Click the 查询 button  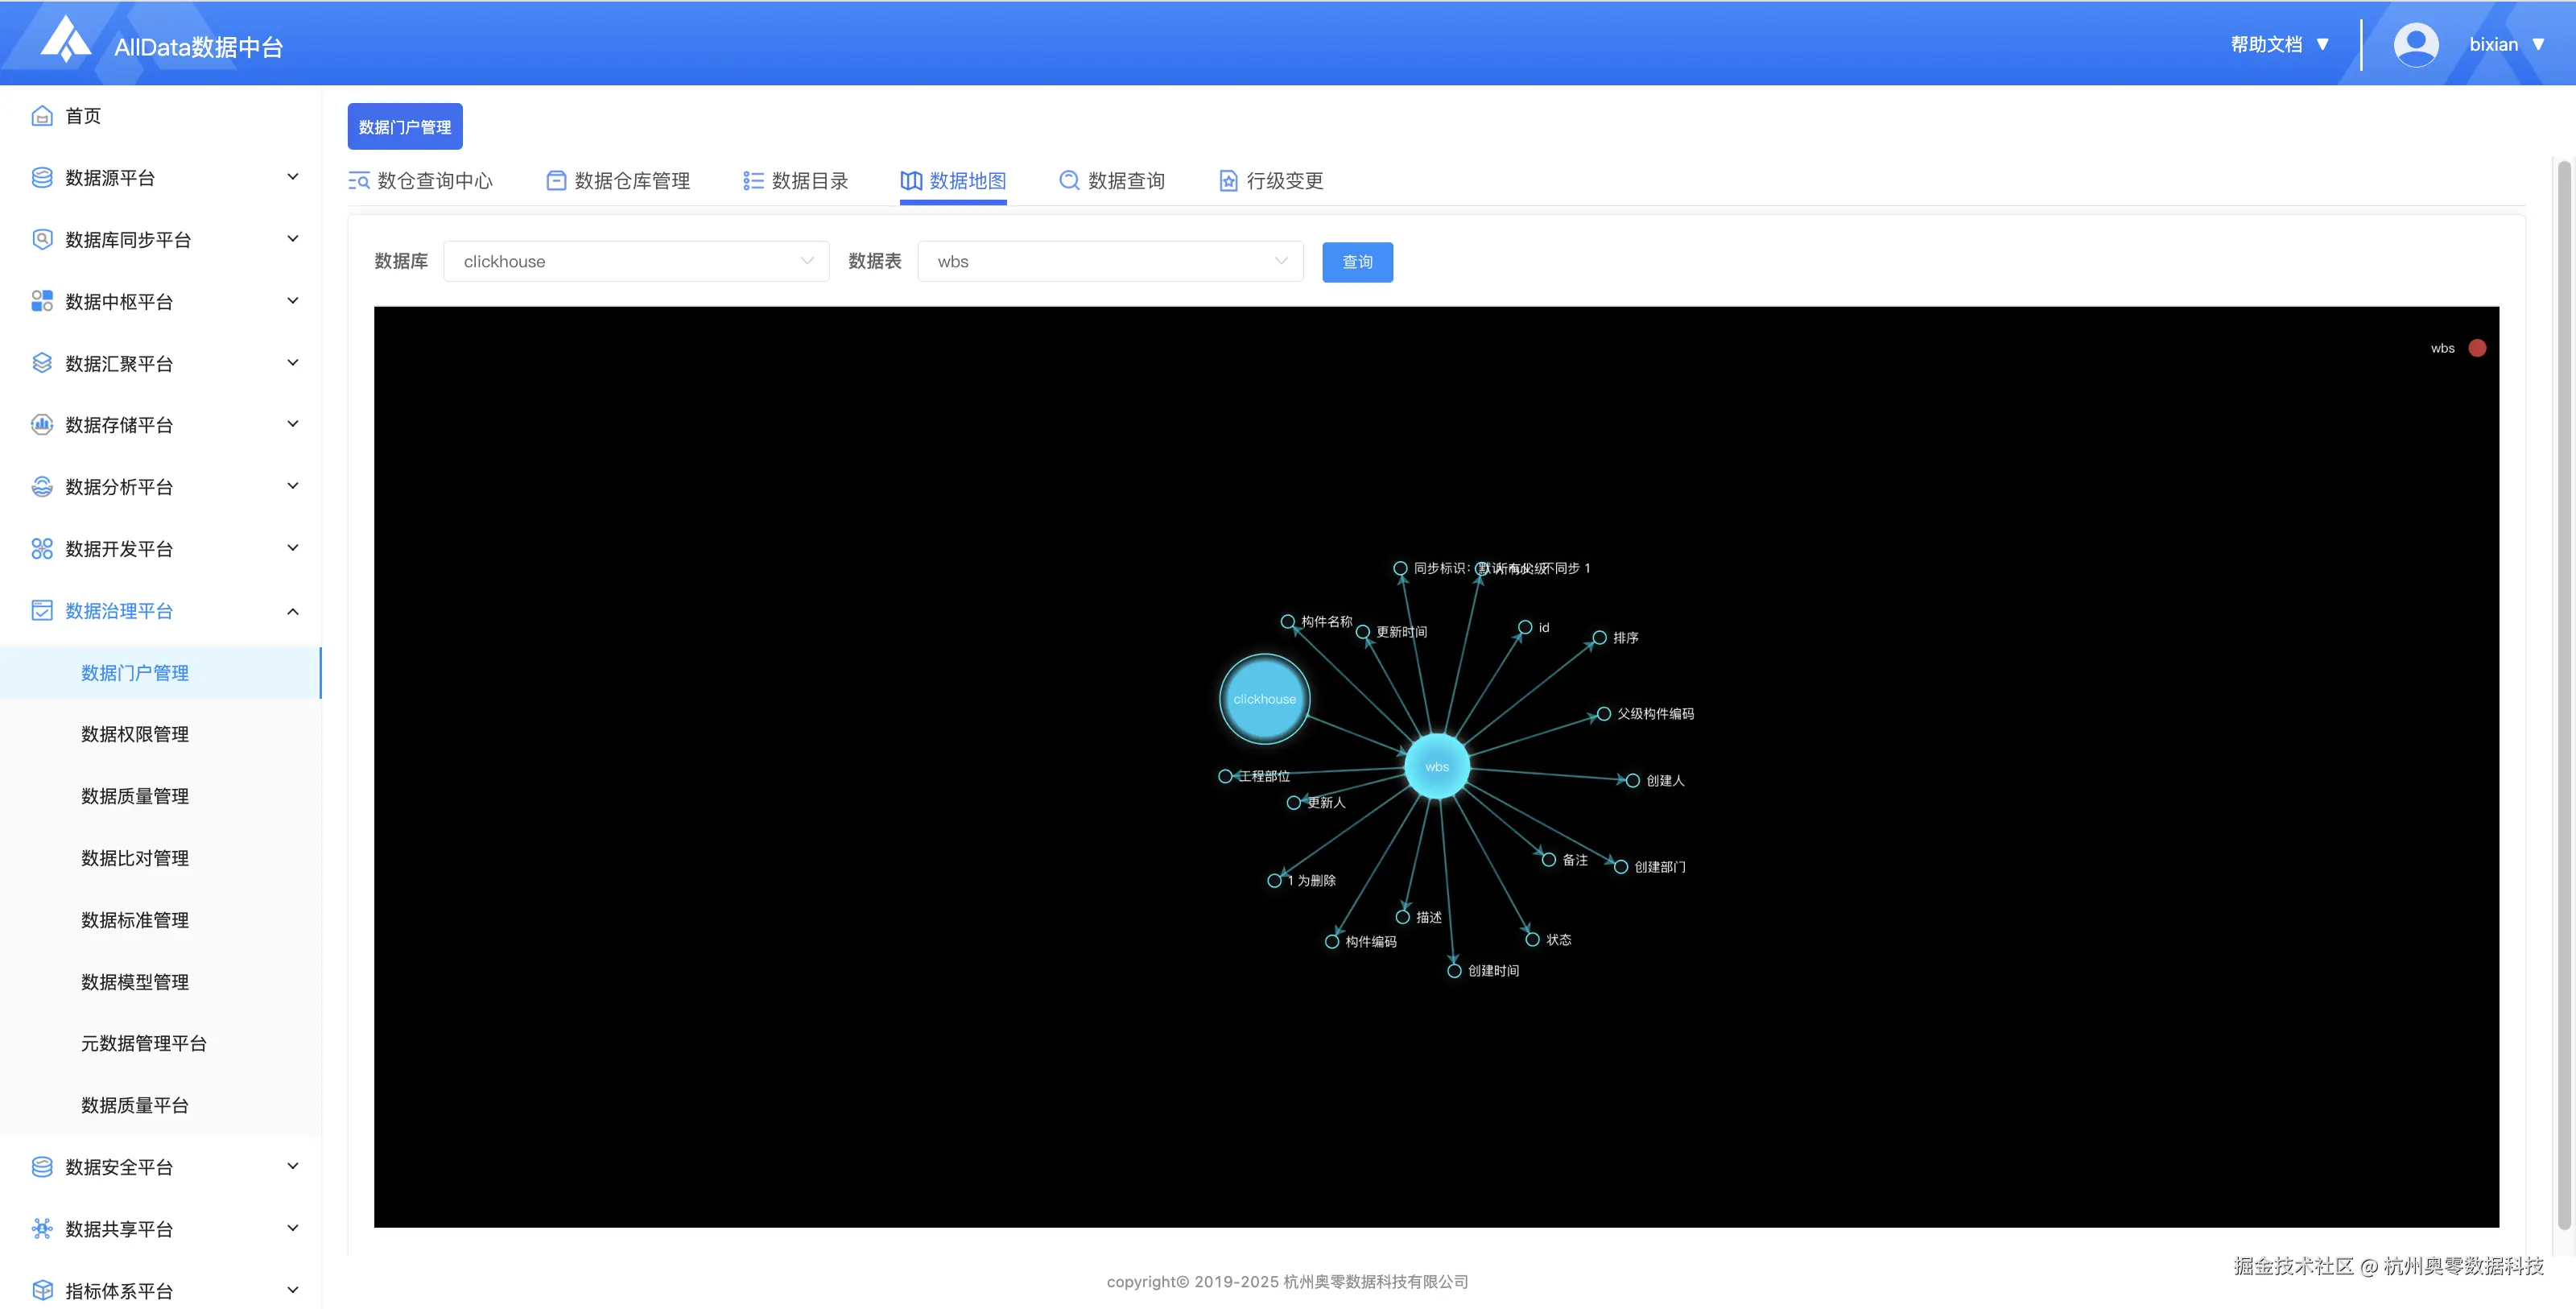(x=1357, y=262)
